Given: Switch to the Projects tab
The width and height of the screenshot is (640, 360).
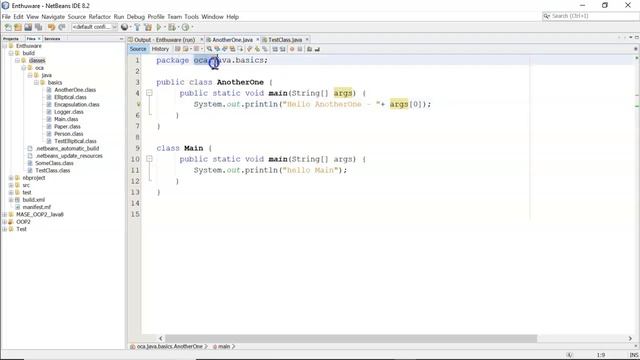Looking at the screenshot, I should (11, 38).
